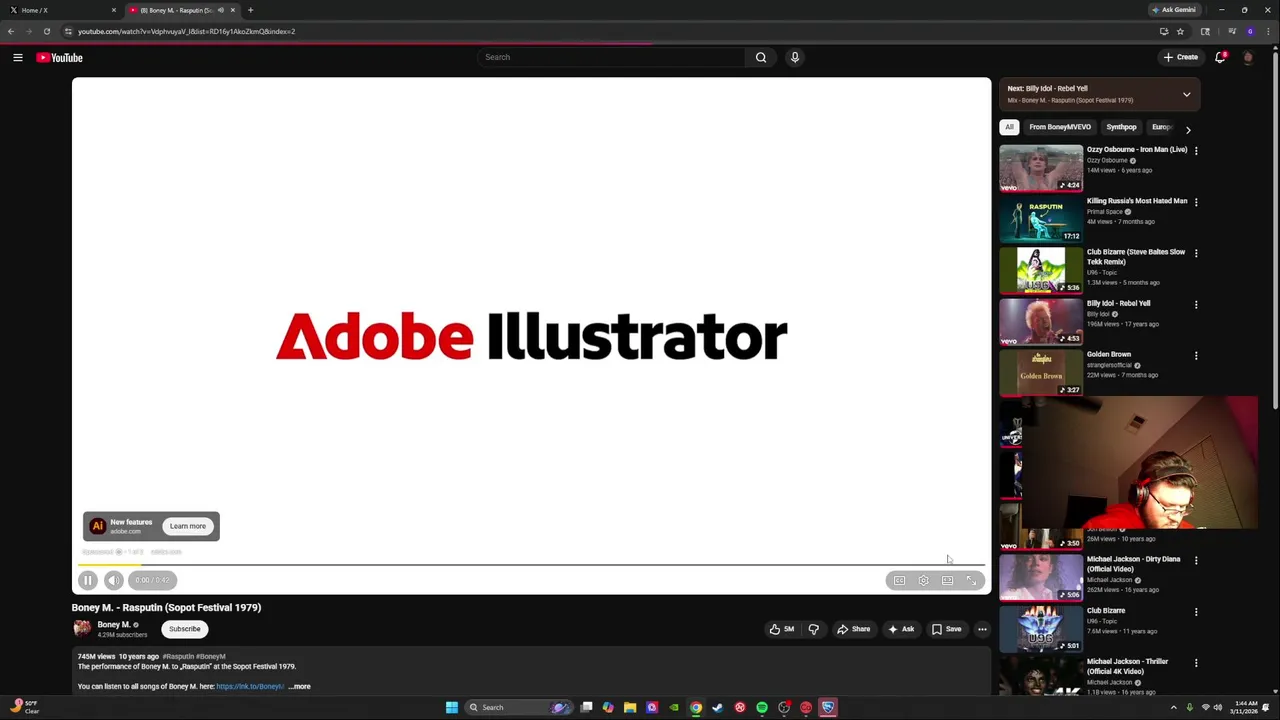This screenshot has height=720, width=1280.
Task: Bookmark this page with star icon
Action: (x=1180, y=31)
